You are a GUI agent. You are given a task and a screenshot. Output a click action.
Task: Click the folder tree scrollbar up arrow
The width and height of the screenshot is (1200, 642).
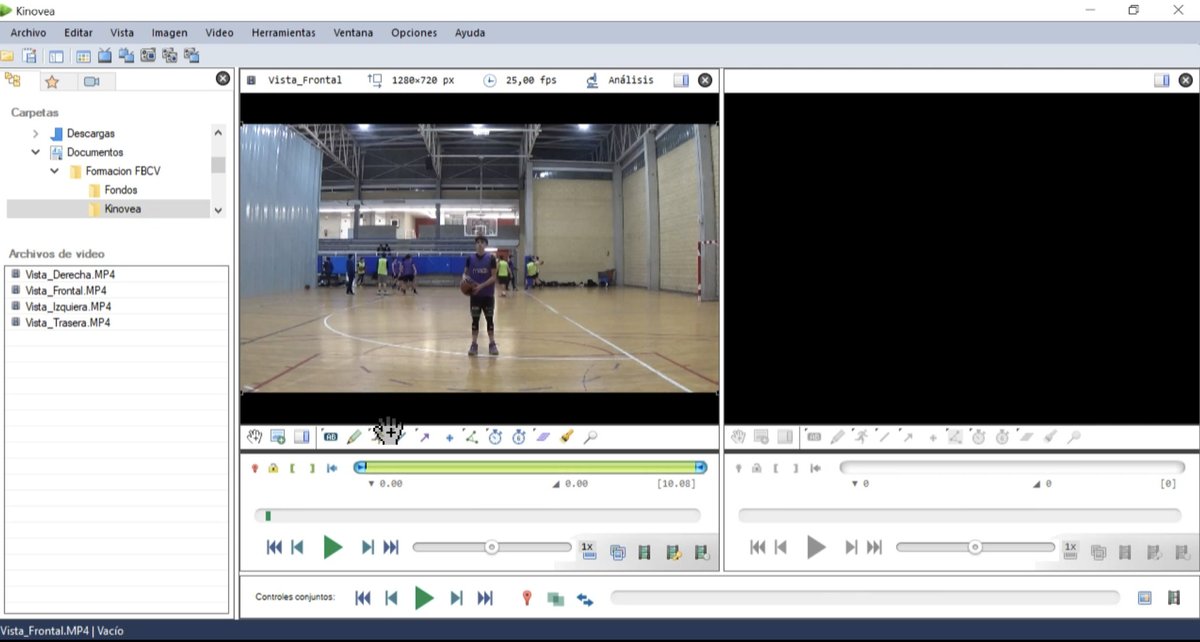tap(218, 132)
